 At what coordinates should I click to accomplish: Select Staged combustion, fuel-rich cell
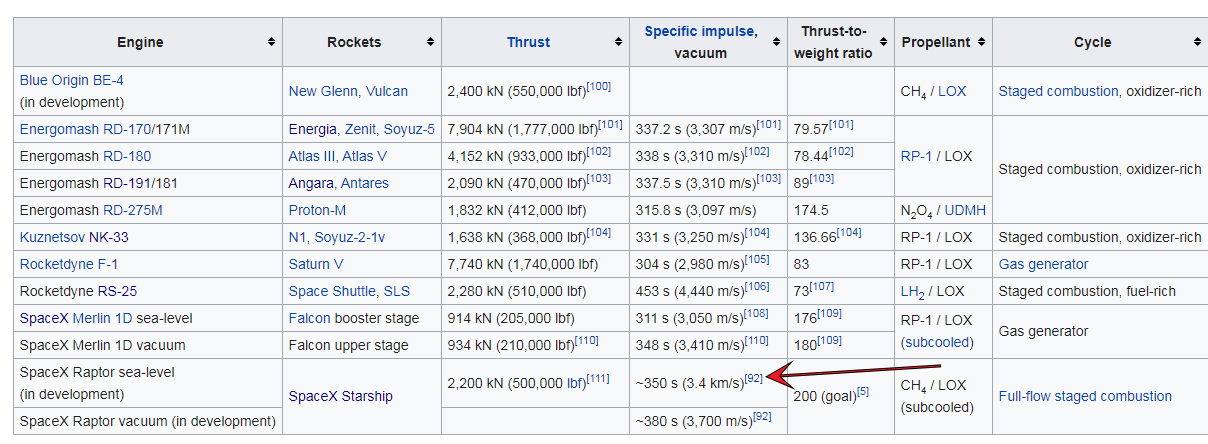(1101, 291)
